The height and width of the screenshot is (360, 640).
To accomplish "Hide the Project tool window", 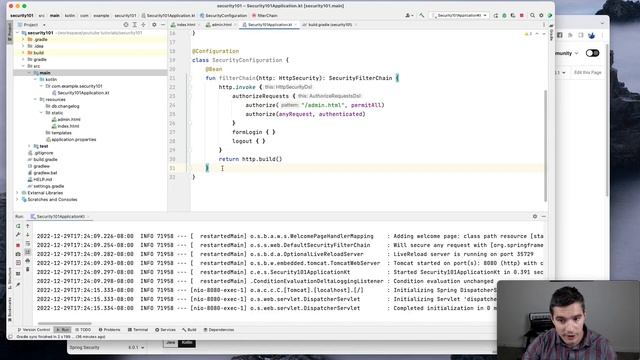I will [162, 24].
